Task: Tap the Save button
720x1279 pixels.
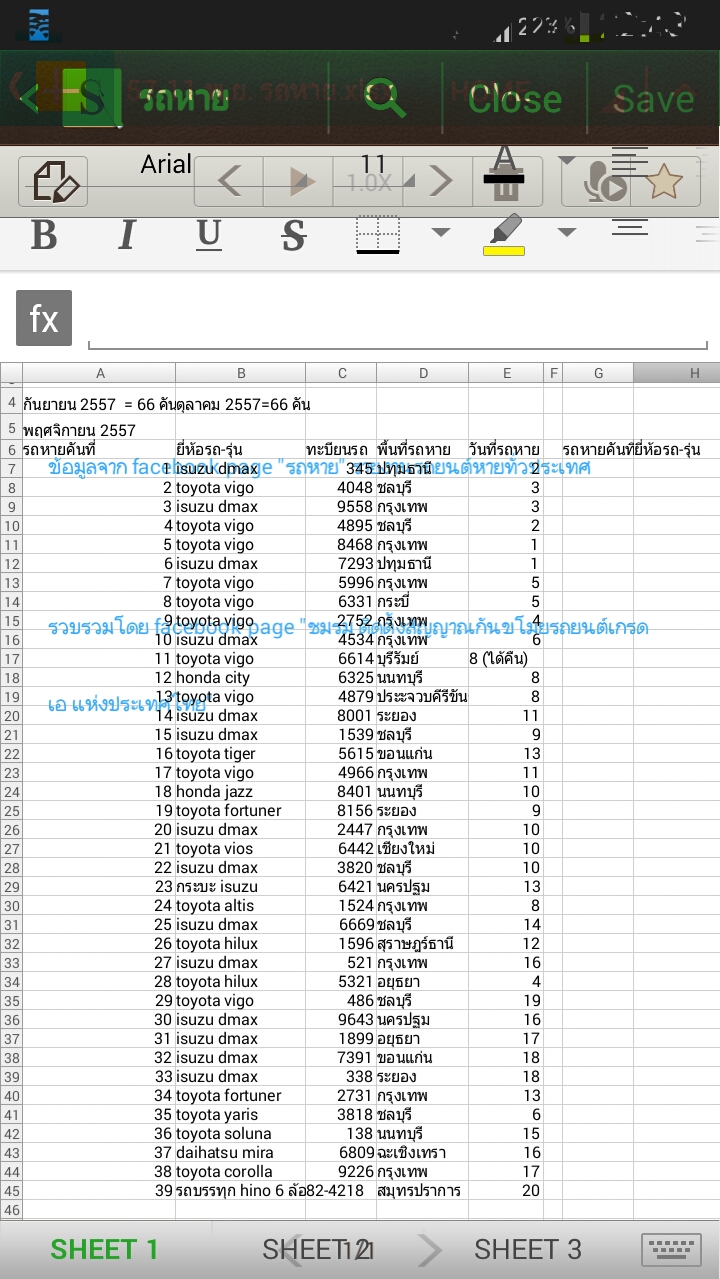Action: click(653, 98)
